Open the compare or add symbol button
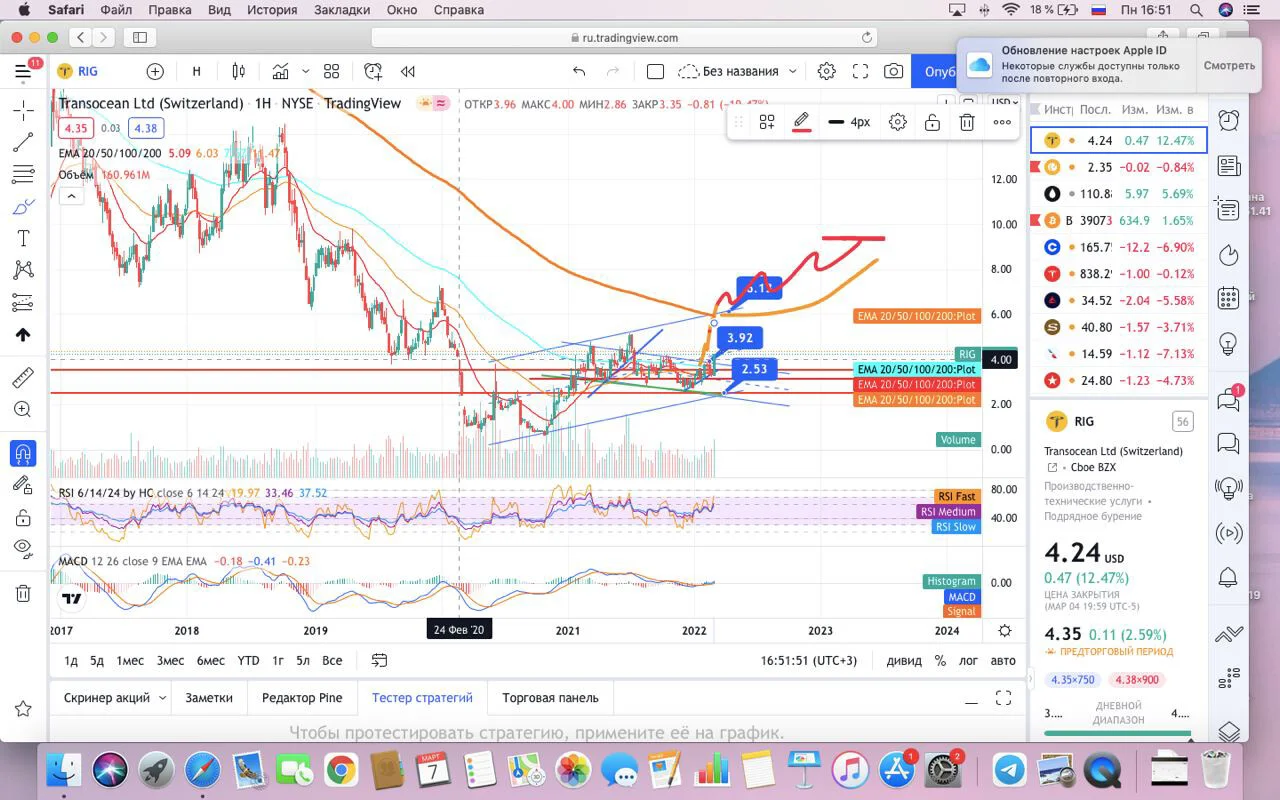The height and width of the screenshot is (800, 1280). pos(155,71)
